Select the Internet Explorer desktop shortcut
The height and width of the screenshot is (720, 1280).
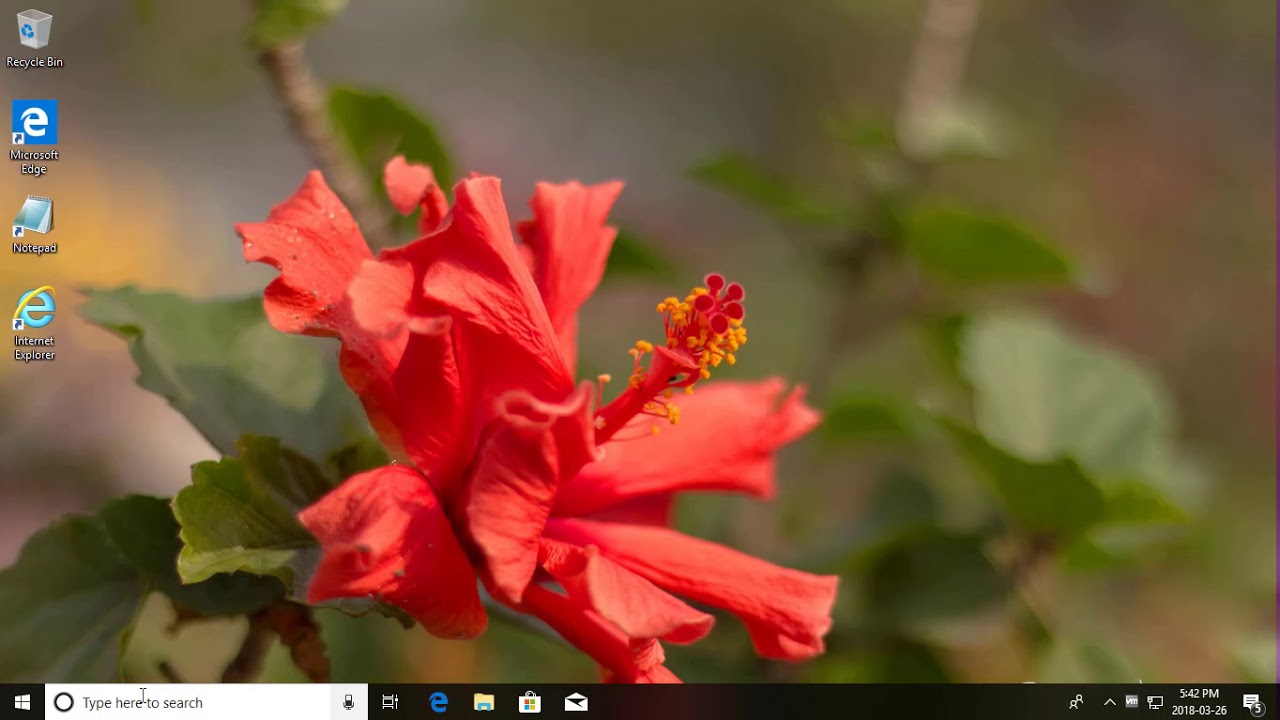[34, 324]
